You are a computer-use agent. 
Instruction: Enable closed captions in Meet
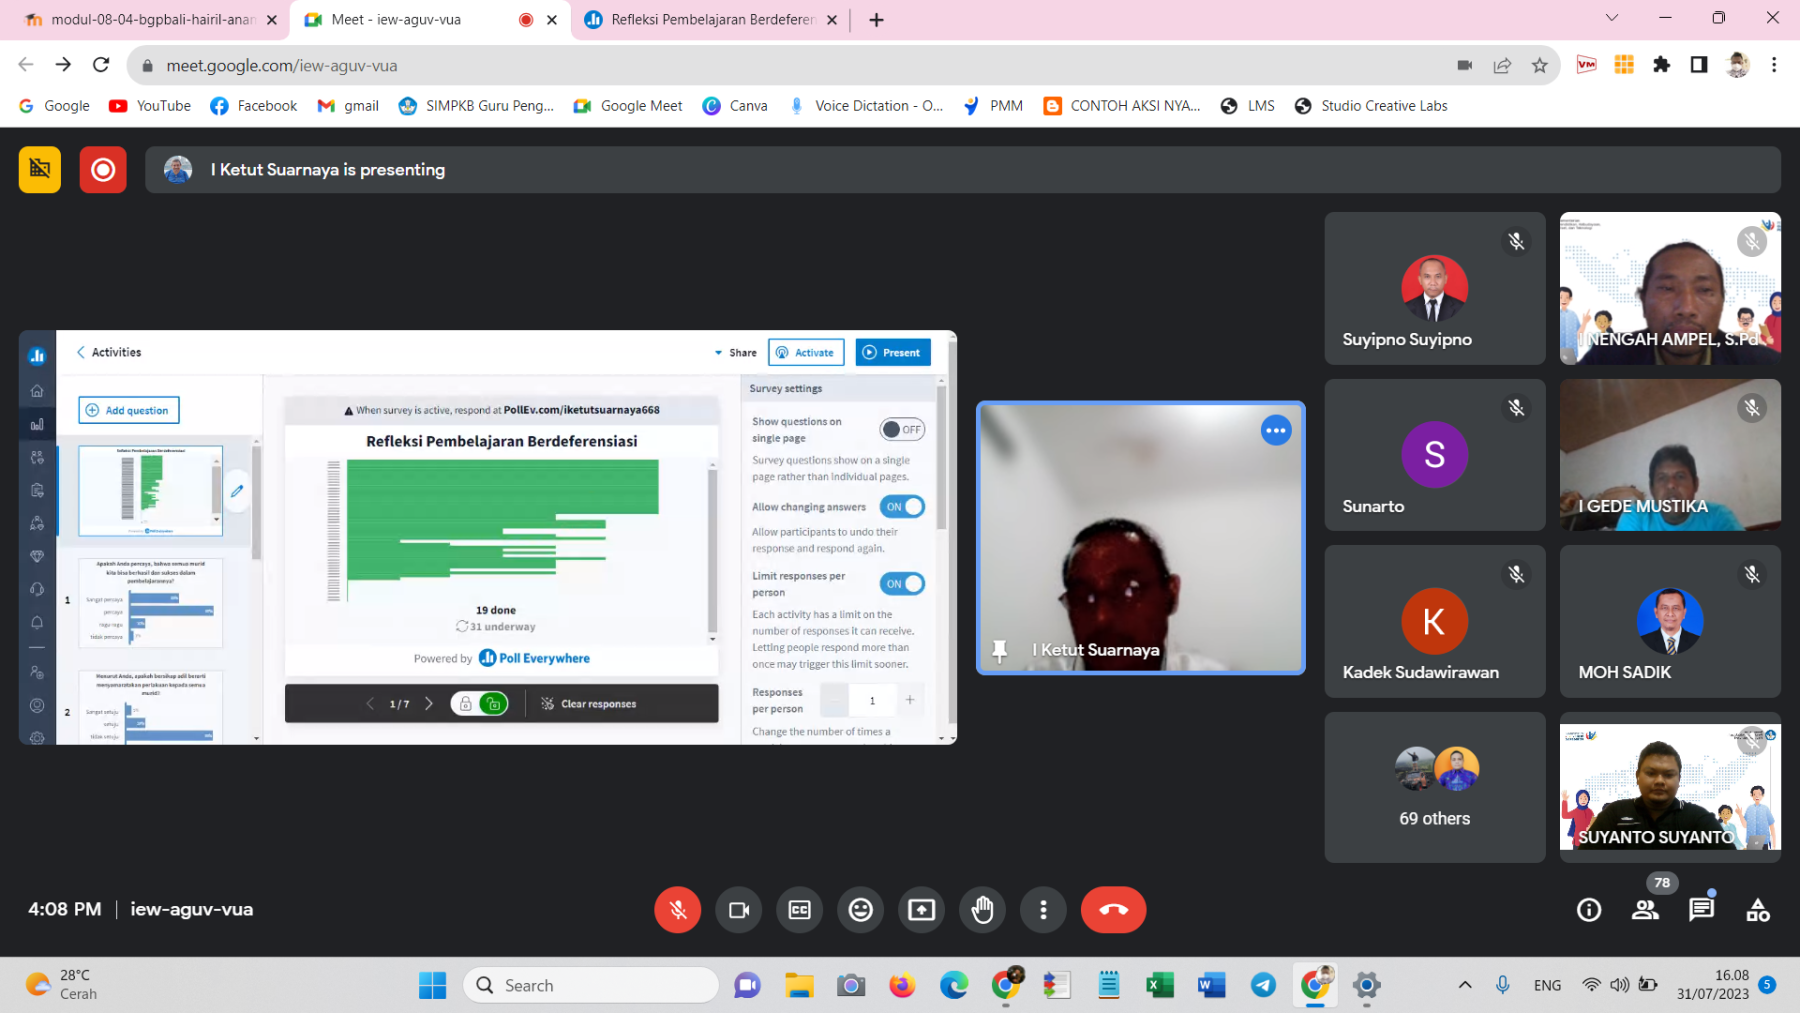(800, 910)
